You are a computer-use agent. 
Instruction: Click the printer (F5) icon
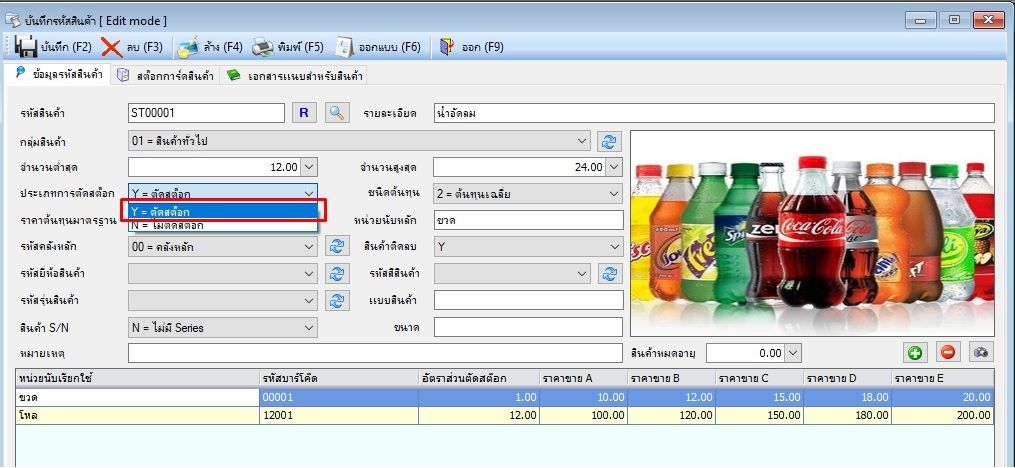point(262,47)
